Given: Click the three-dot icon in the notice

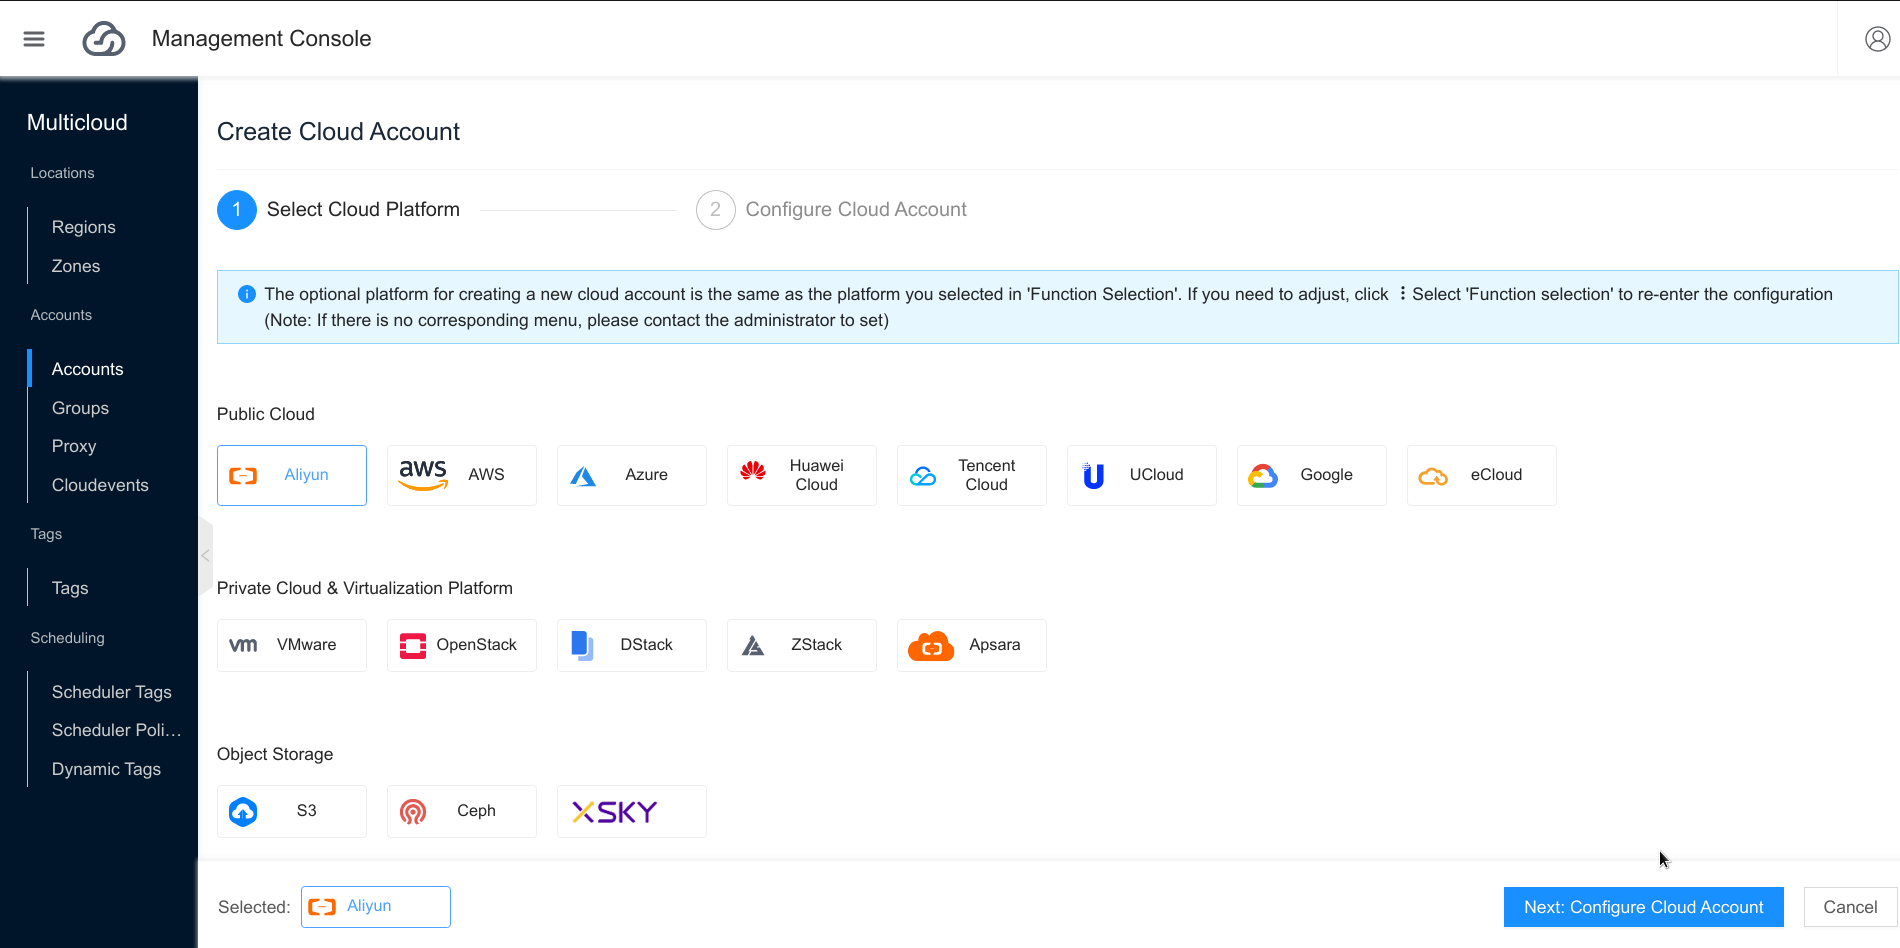Looking at the screenshot, I should coord(1402,293).
